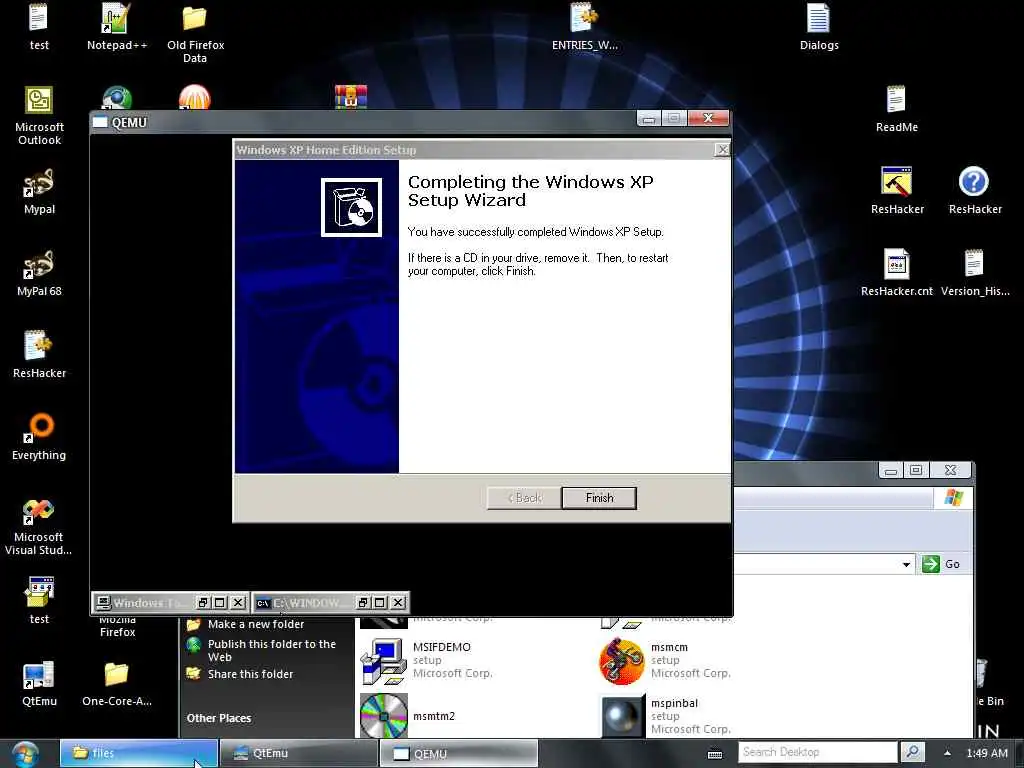Viewport: 1024px width, 768px height.
Task: Click Finish in the Windows XP Setup wizard
Action: [599, 498]
